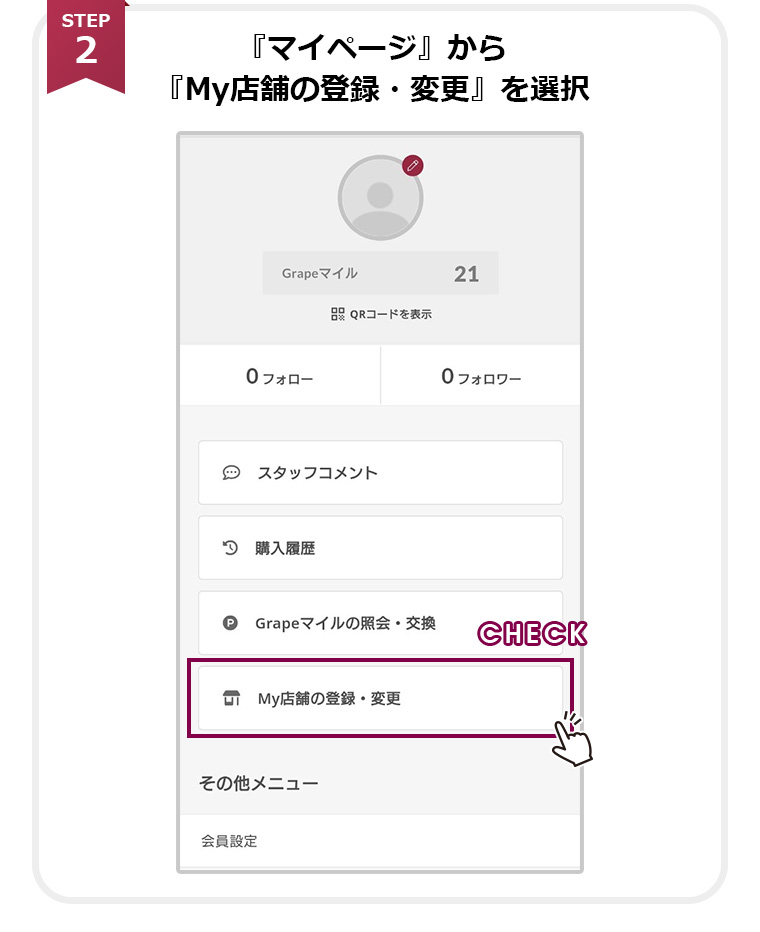Click the CHECK callout label
The width and height of the screenshot is (760, 932).
pyautogui.click(x=532, y=634)
